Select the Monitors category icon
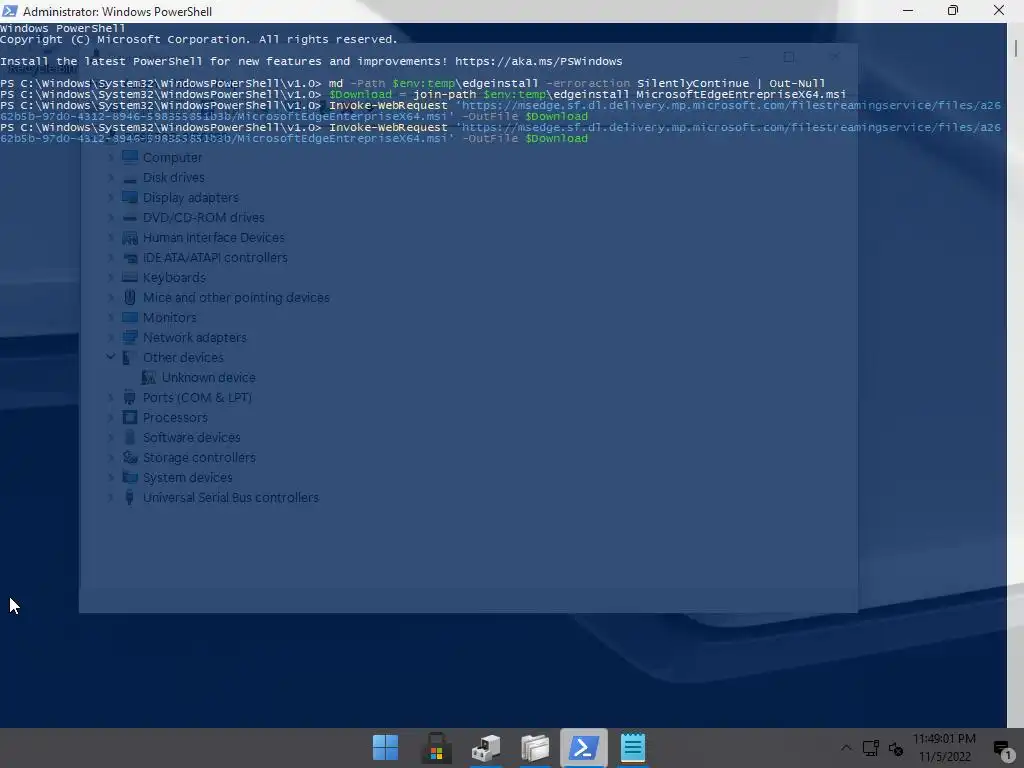1024x768 pixels. point(130,317)
